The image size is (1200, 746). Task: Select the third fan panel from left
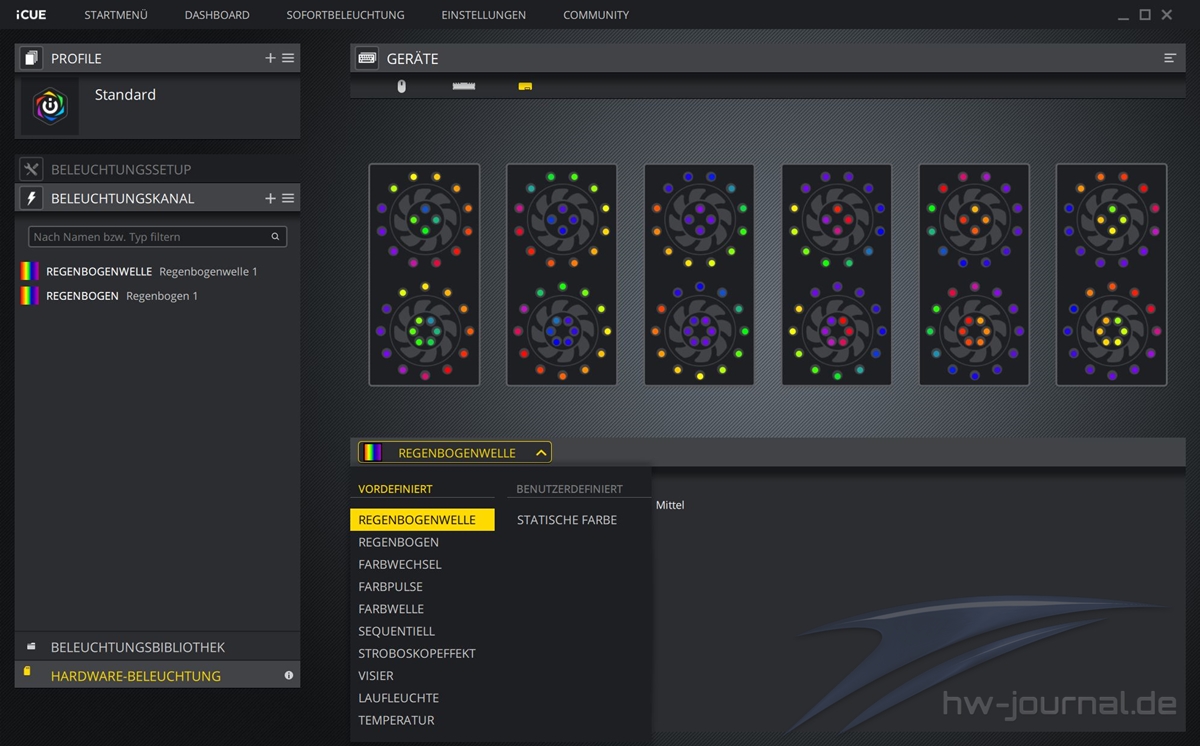[x=699, y=275]
